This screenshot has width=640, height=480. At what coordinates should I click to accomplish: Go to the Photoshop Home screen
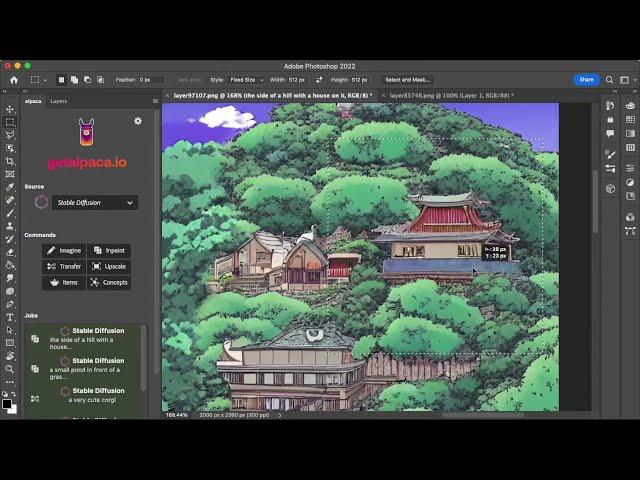pyautogui.click(x=14, y=80)
